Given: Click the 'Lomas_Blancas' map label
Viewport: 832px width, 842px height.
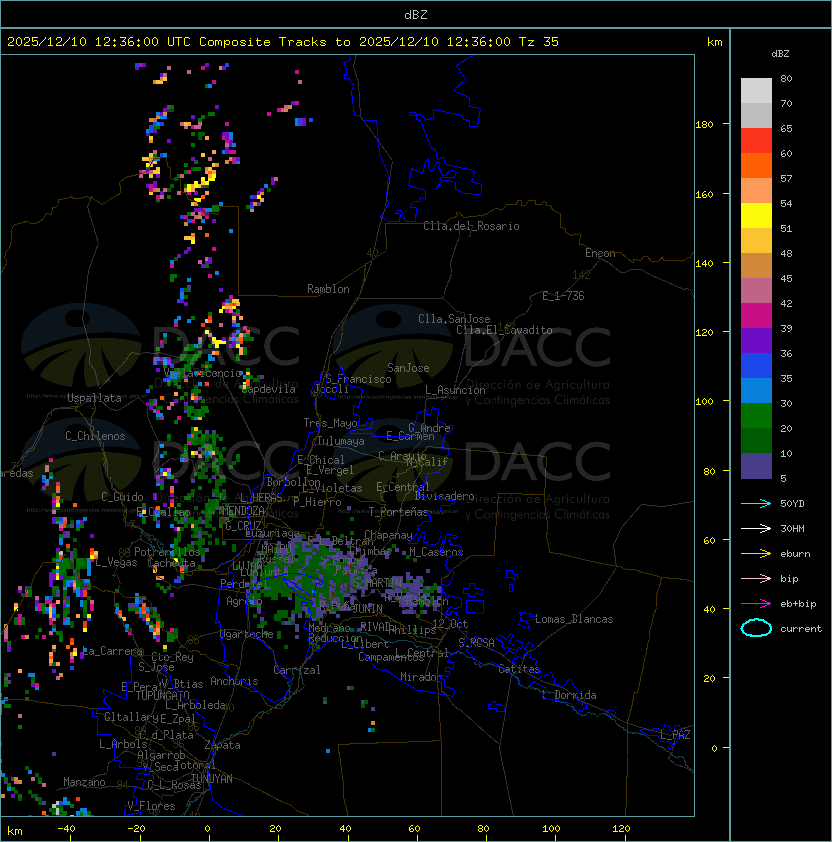Looking at the screenshot, I should pyautogui.click(x=574, y=619).
